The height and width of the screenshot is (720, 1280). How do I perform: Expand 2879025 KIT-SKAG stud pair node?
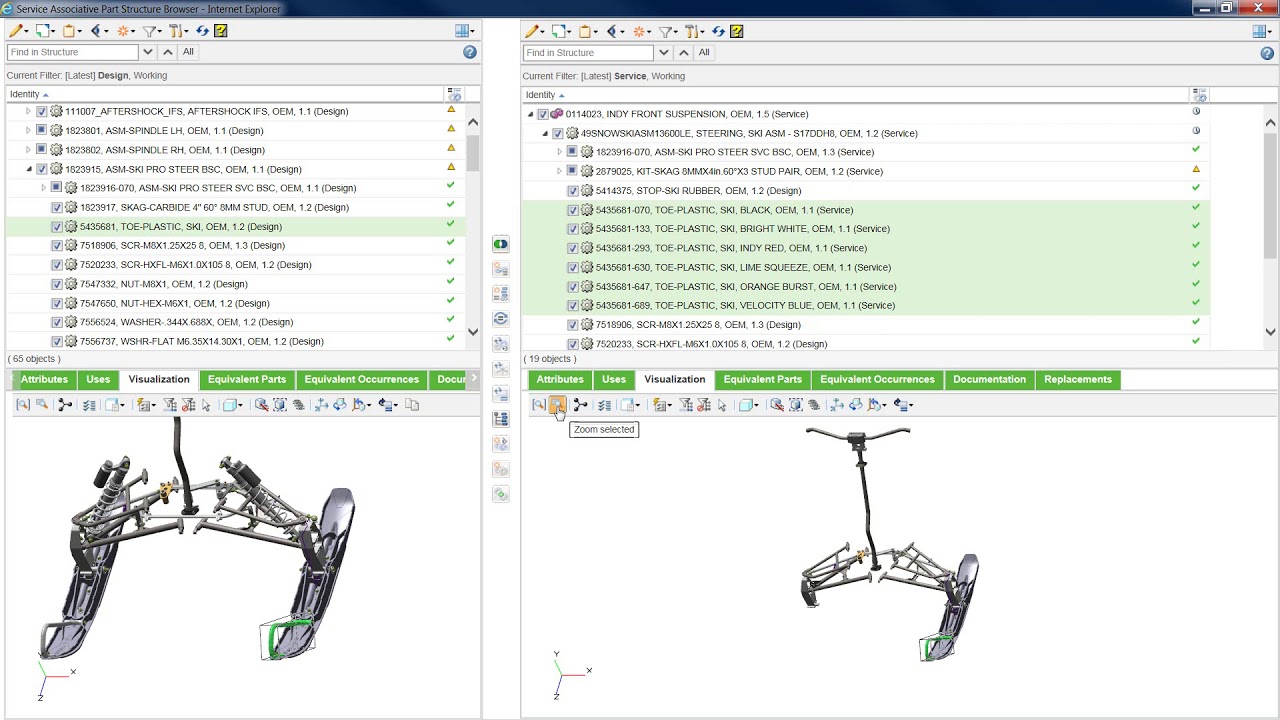[x=560, y=171]
